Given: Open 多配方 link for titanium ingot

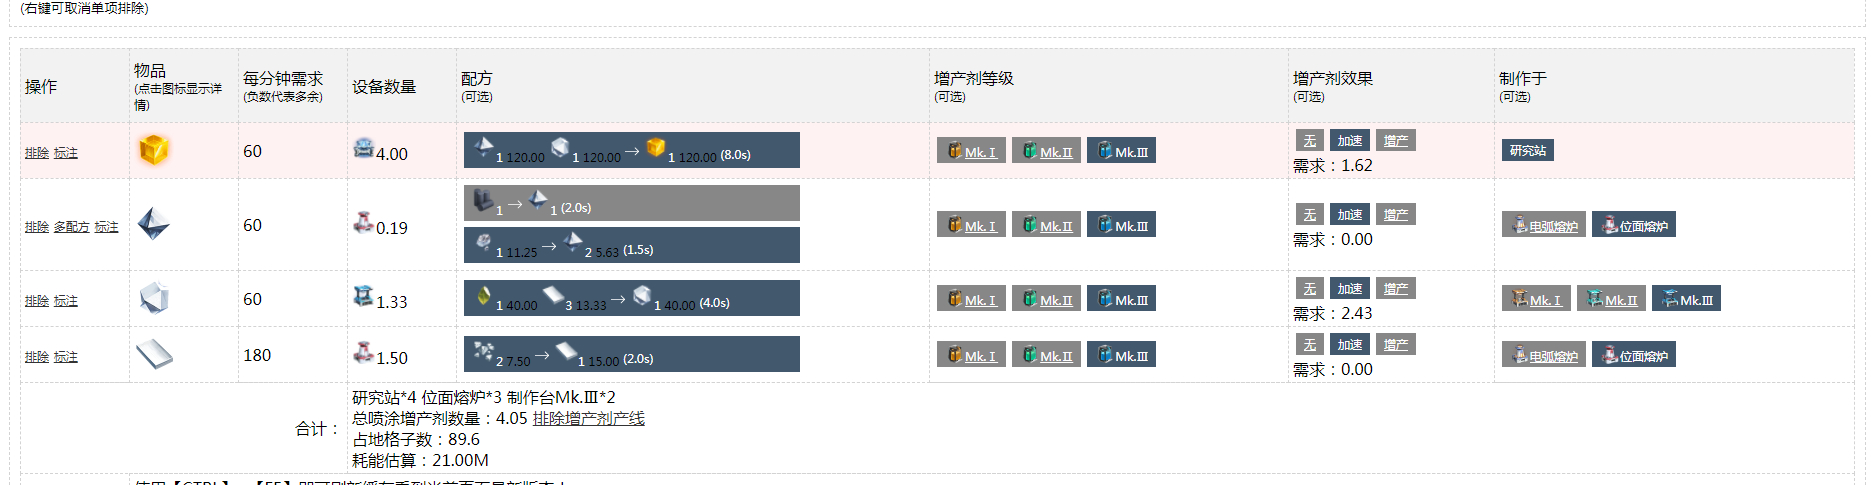Looking at the screenshot, I should tap(72, 227).
